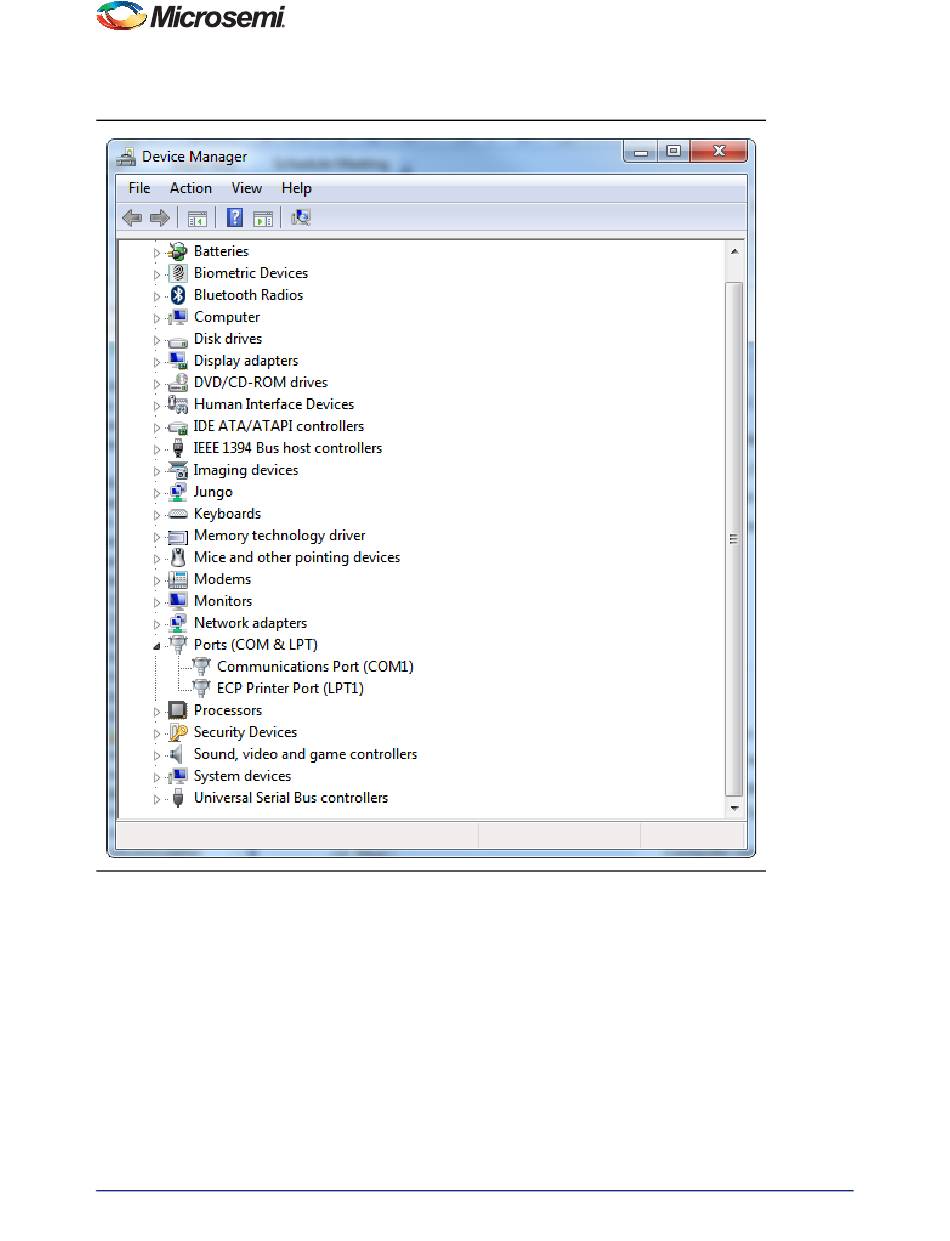Select the Modems icon
The image size is (950, 1241).
tap(178, 579)
